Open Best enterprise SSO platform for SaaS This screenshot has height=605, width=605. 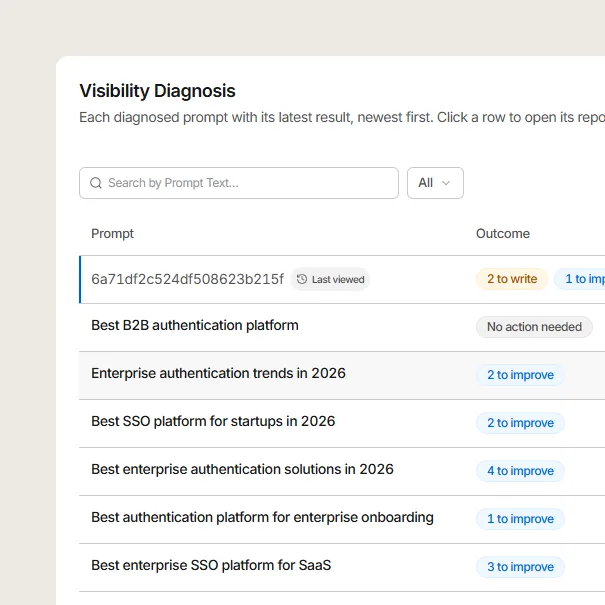tap(342, 568)
